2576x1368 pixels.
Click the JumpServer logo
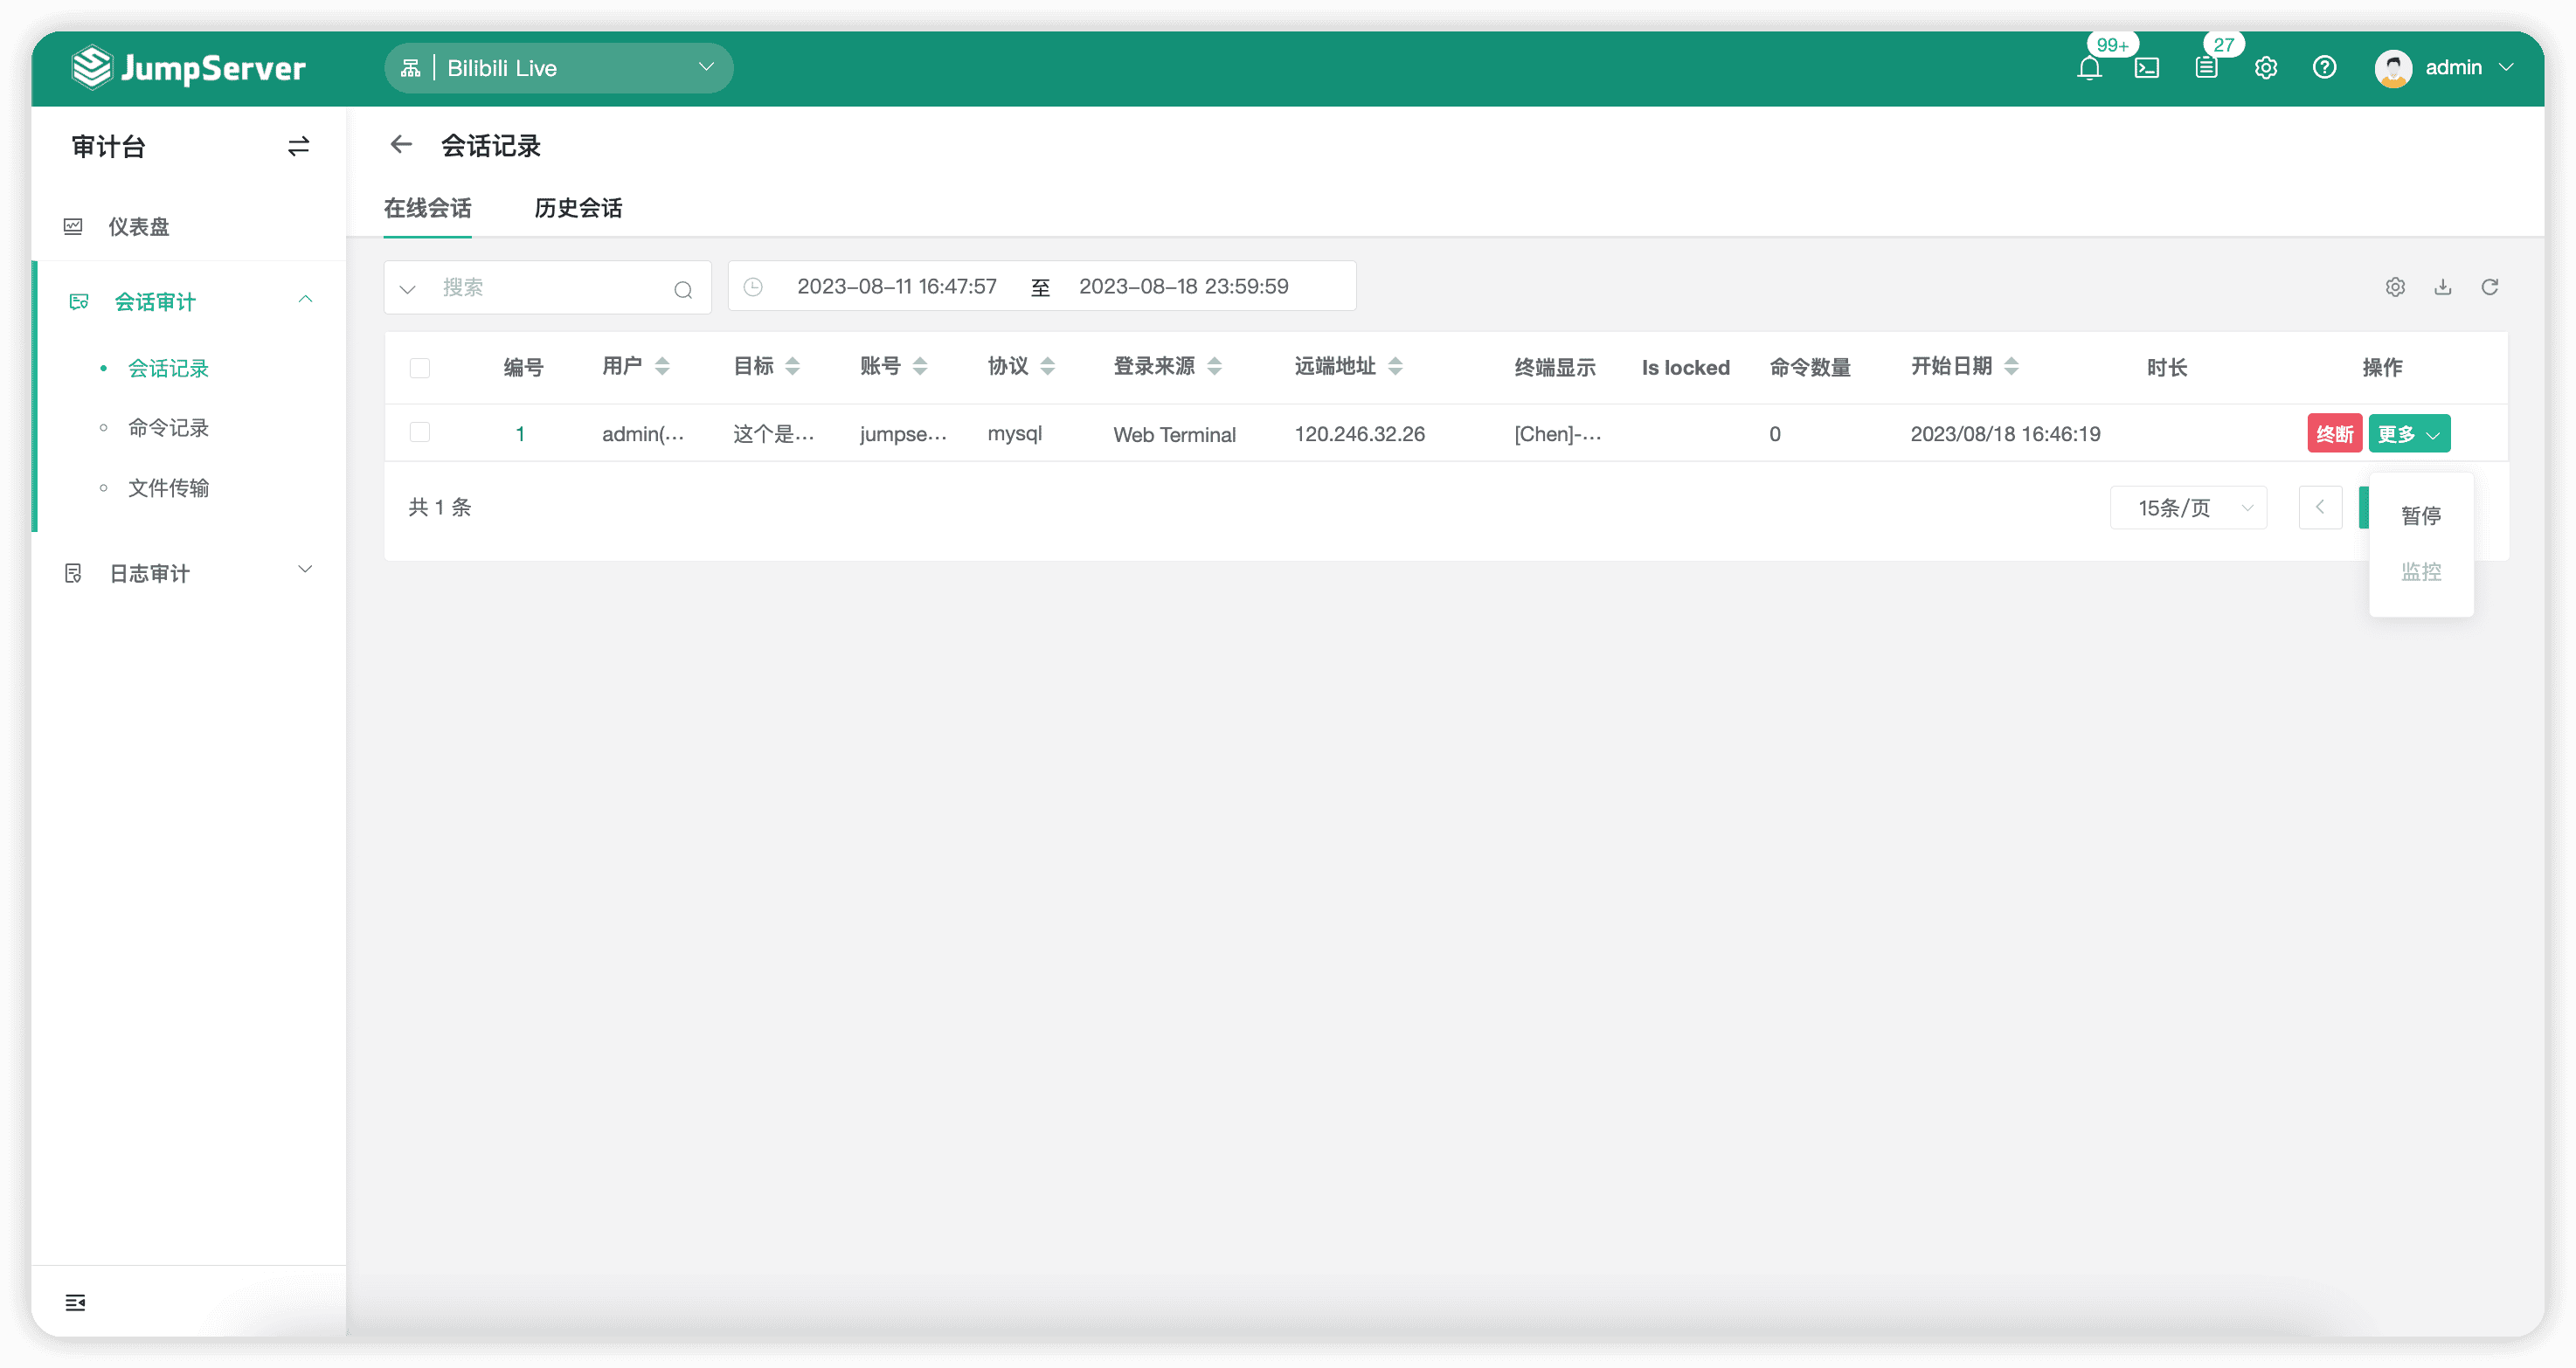[x=189, y=67]
